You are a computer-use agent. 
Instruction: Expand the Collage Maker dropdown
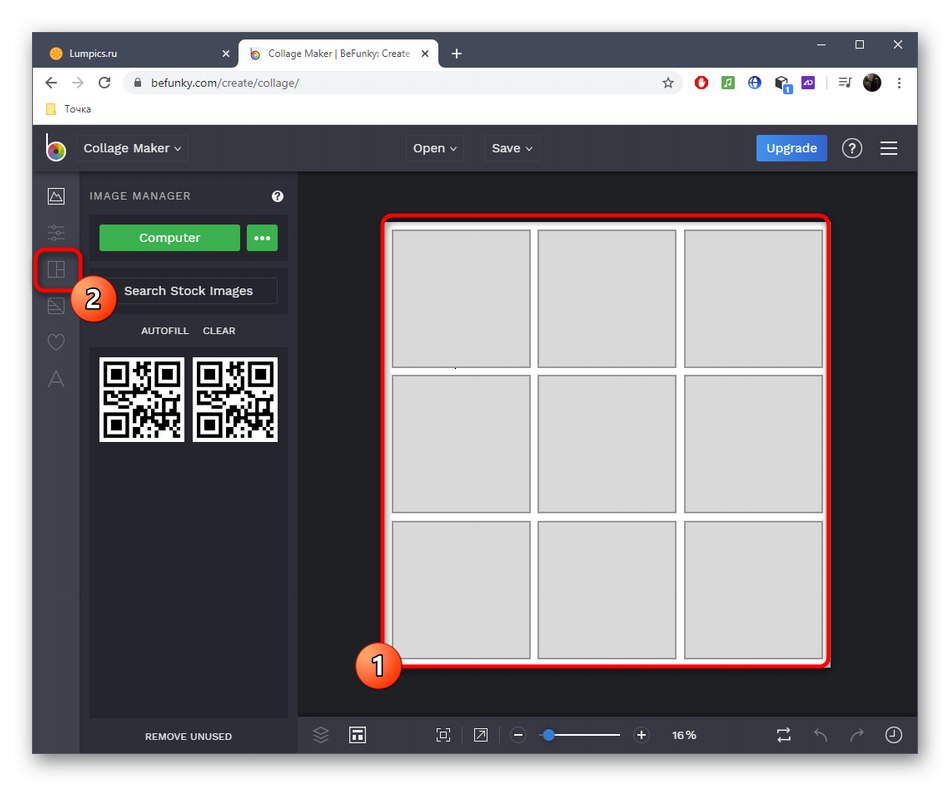132,148
